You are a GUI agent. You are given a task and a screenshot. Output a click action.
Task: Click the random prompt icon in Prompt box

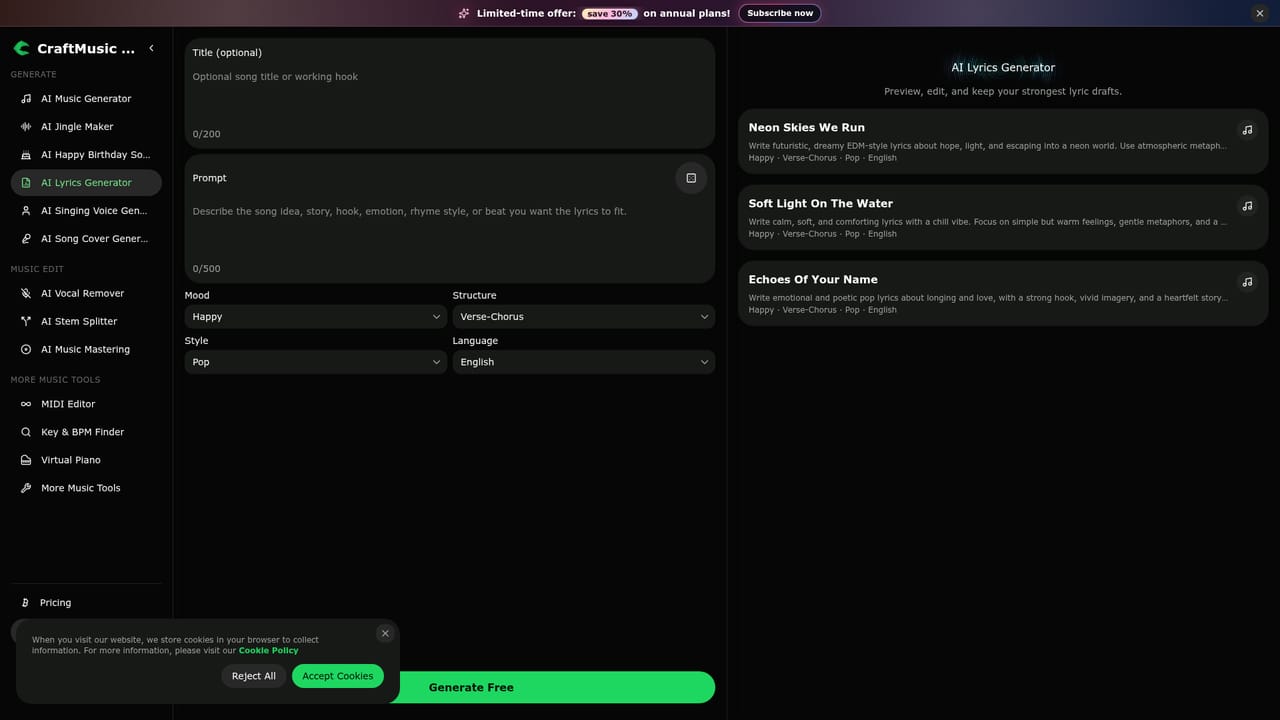coord(691,178)
